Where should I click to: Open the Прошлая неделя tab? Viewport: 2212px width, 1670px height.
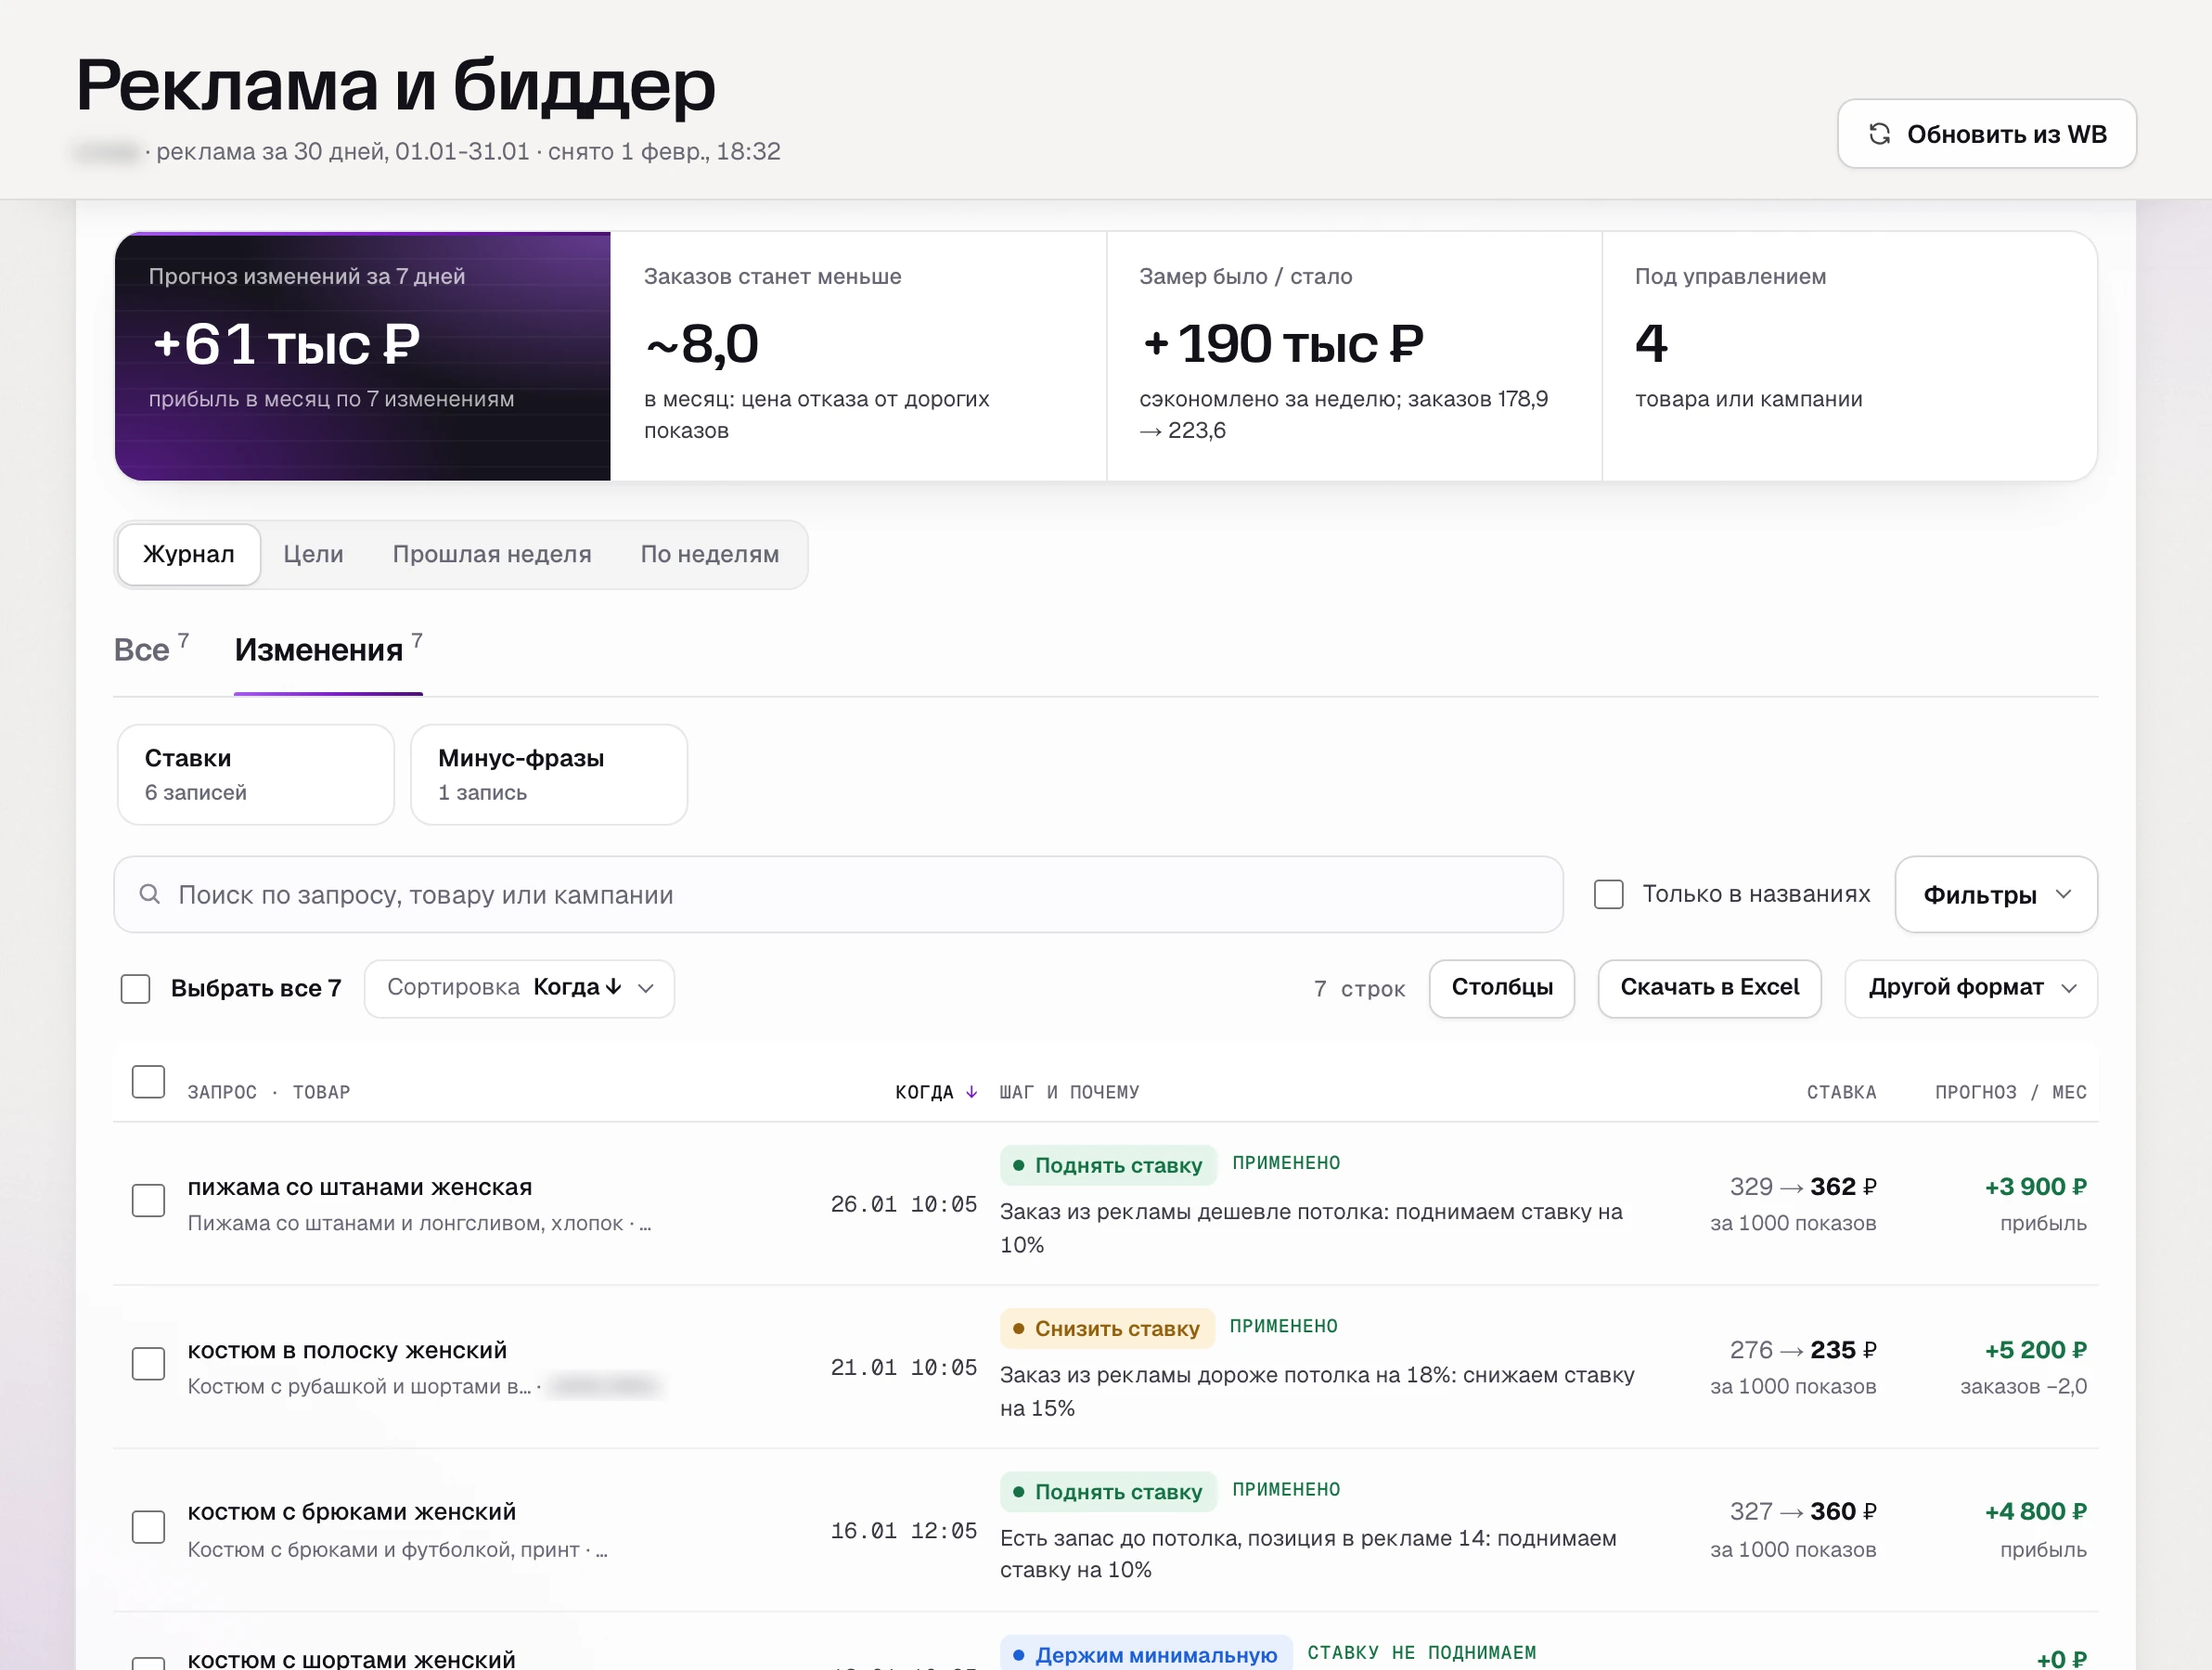tap(492, 554)
